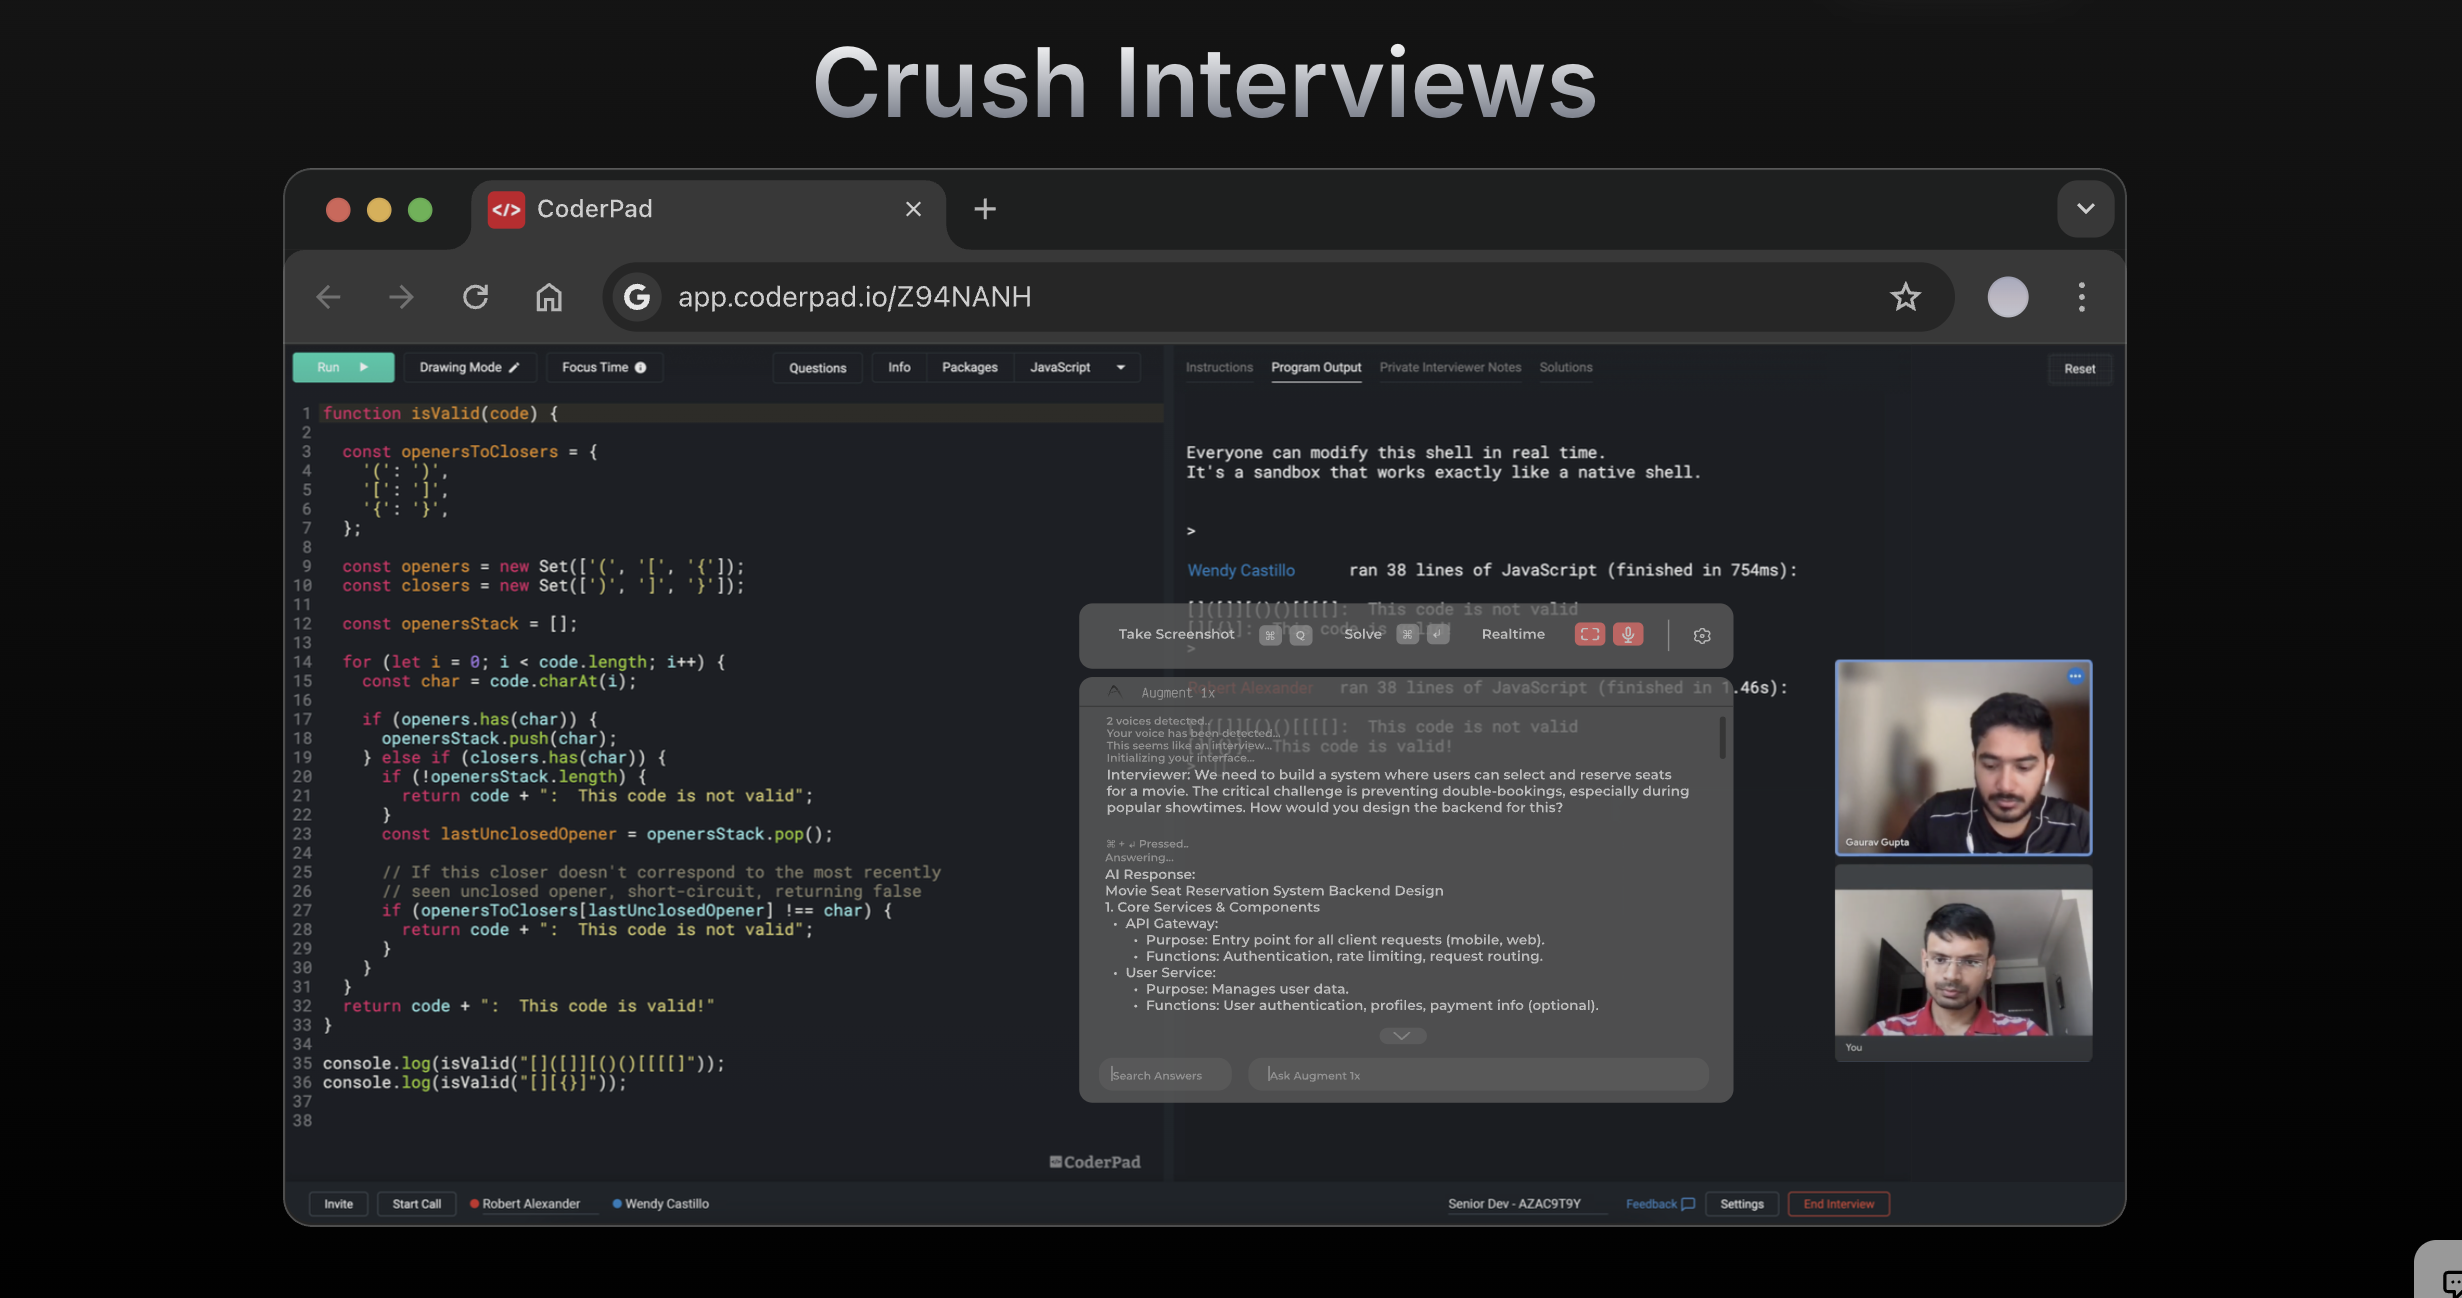Select the Program Output tab
Screen dimensions: 2462x1298
point(1316,367)
